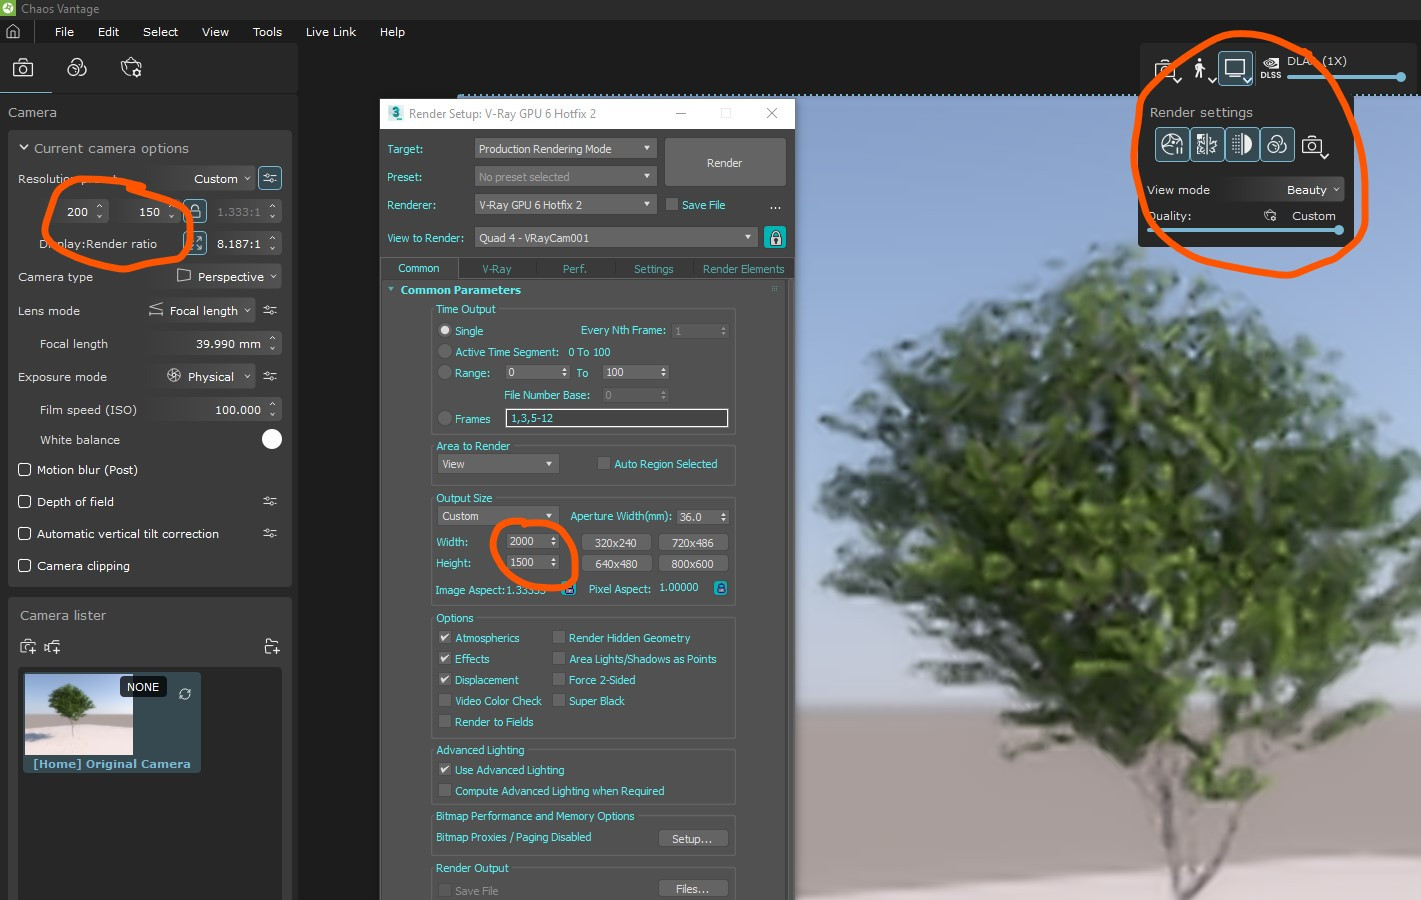The height and width of the screenshot is (900, 1421).
Task: Open Lens mode Focal length dropdown
Action: (201, 310)
